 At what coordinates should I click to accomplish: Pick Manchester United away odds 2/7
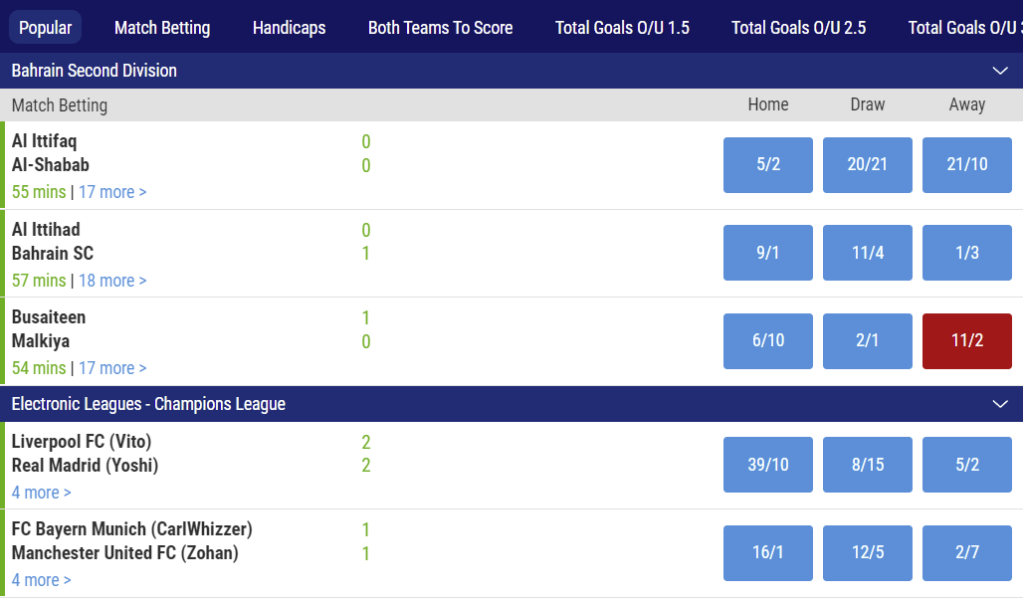tap(967, 552)
